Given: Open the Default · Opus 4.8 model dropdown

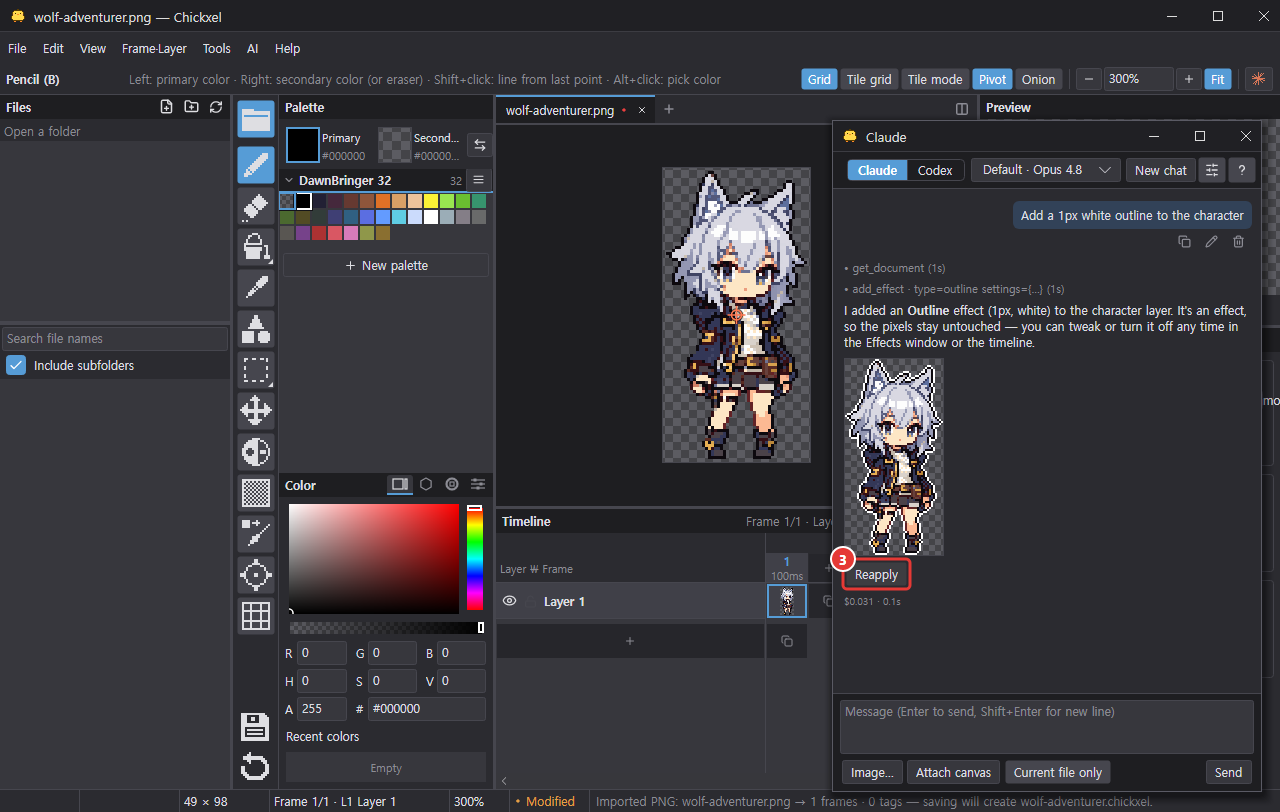Looking at the screenshot, I should pyautogui.click(x=1045, y=170).
